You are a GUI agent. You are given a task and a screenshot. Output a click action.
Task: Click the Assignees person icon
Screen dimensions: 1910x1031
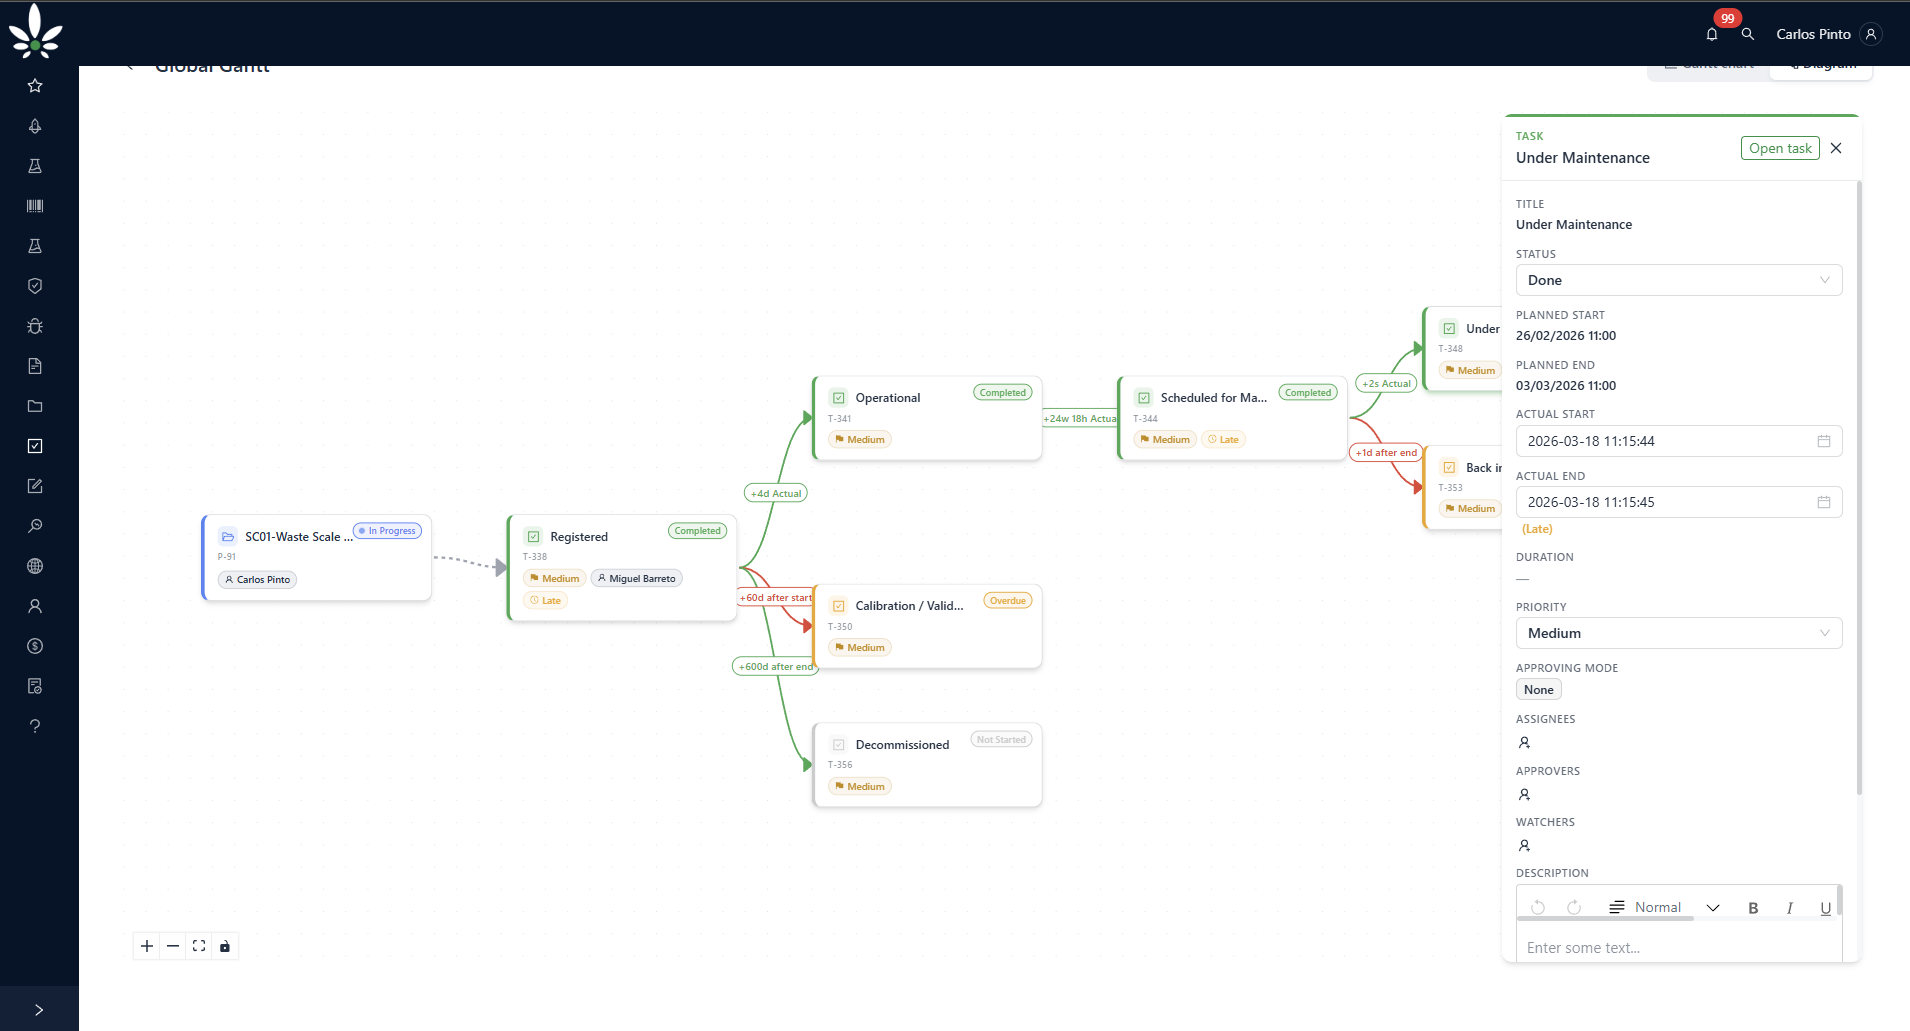click(x=1524, y=743)
